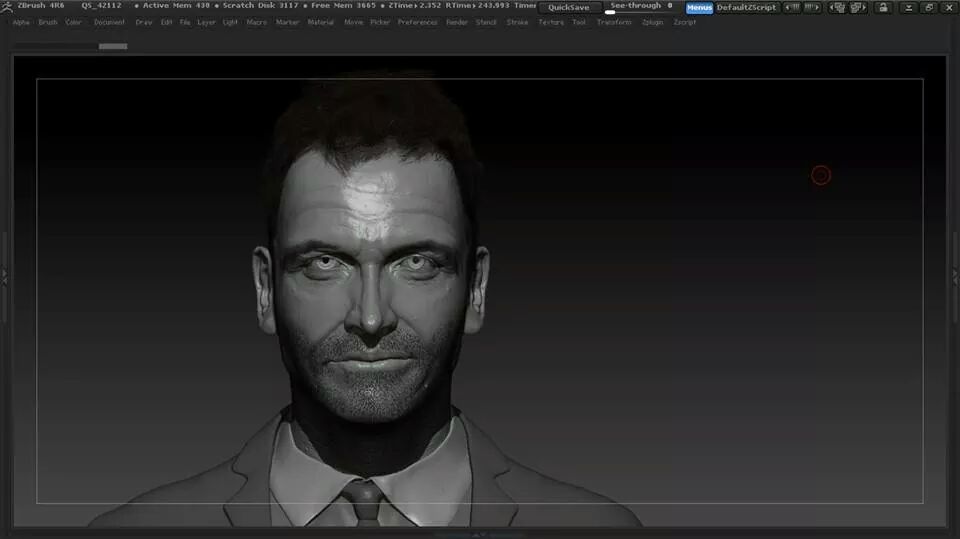Click the restore window icon
Image resolution: width=960 pixels, height=539 pixels.
tap(929, 7)
